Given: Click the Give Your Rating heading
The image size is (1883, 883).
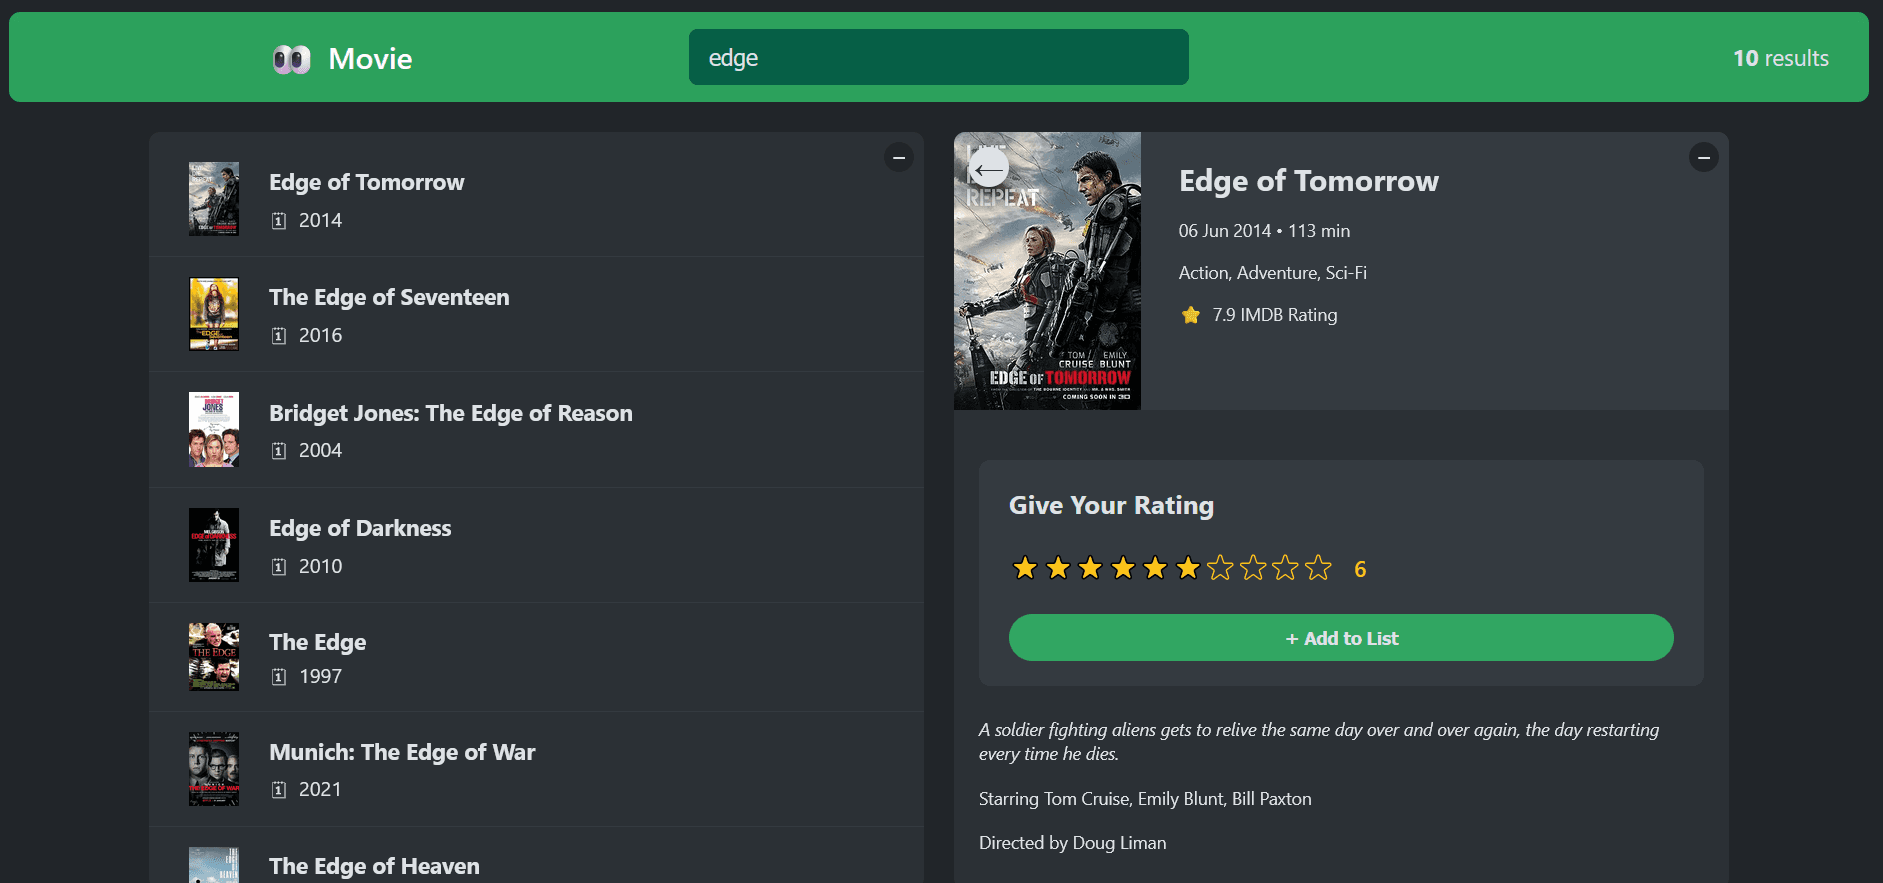Looking at the screenshot, I should click(x=1111, y=505).
